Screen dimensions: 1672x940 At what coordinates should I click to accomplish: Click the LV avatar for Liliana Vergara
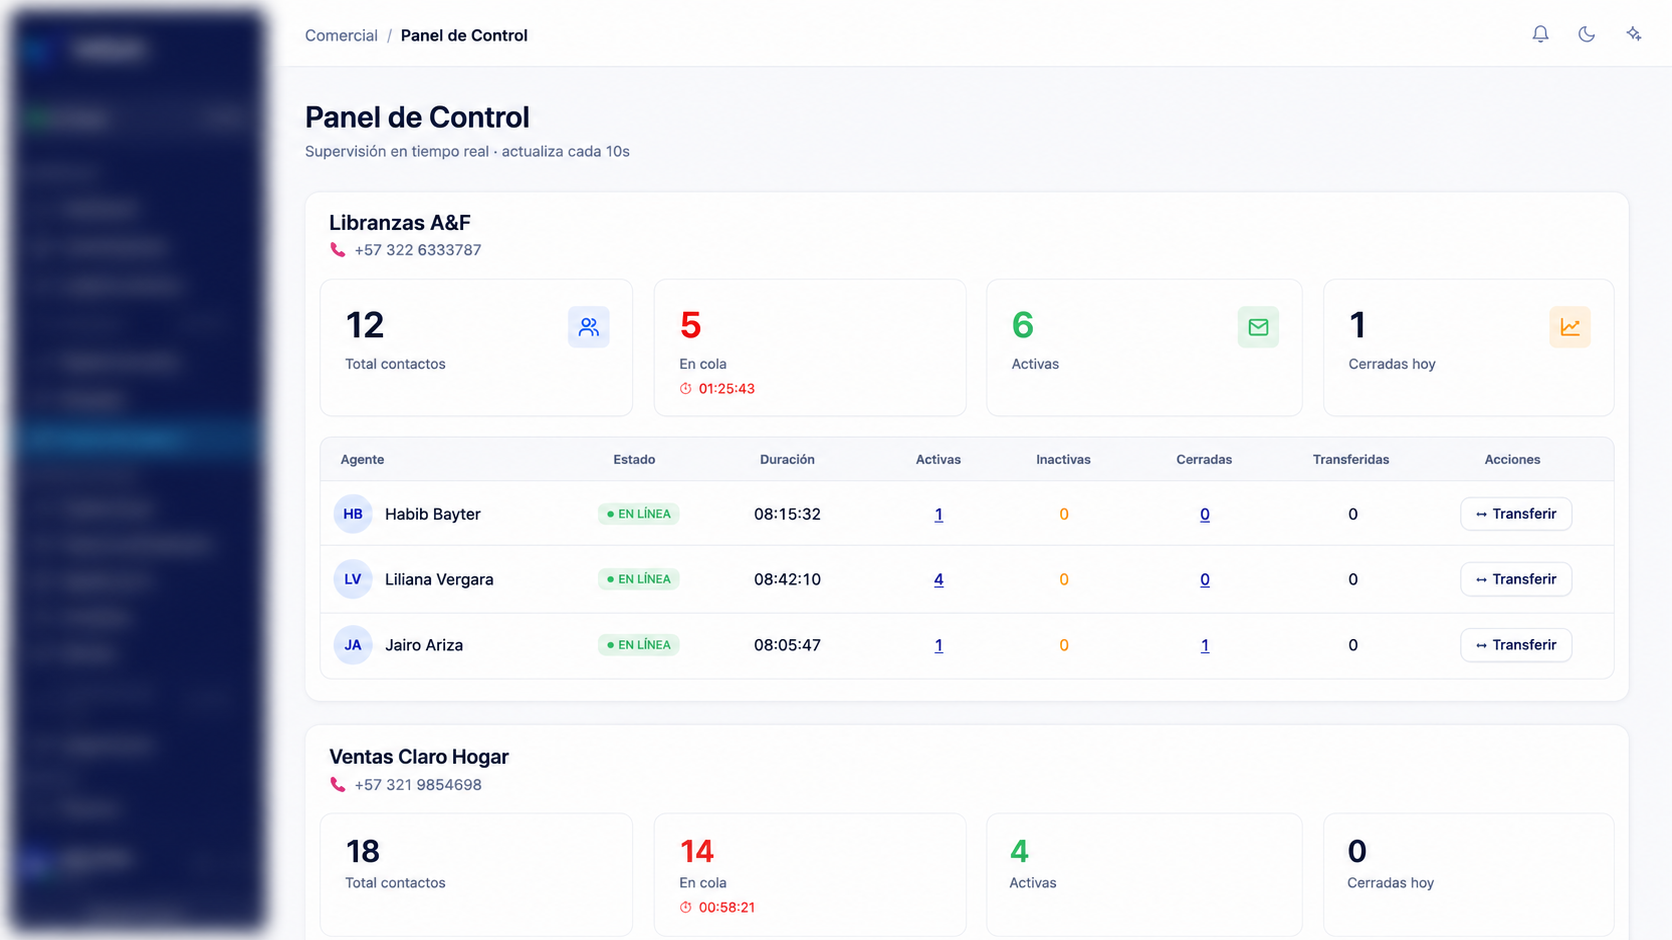[353, 579]
